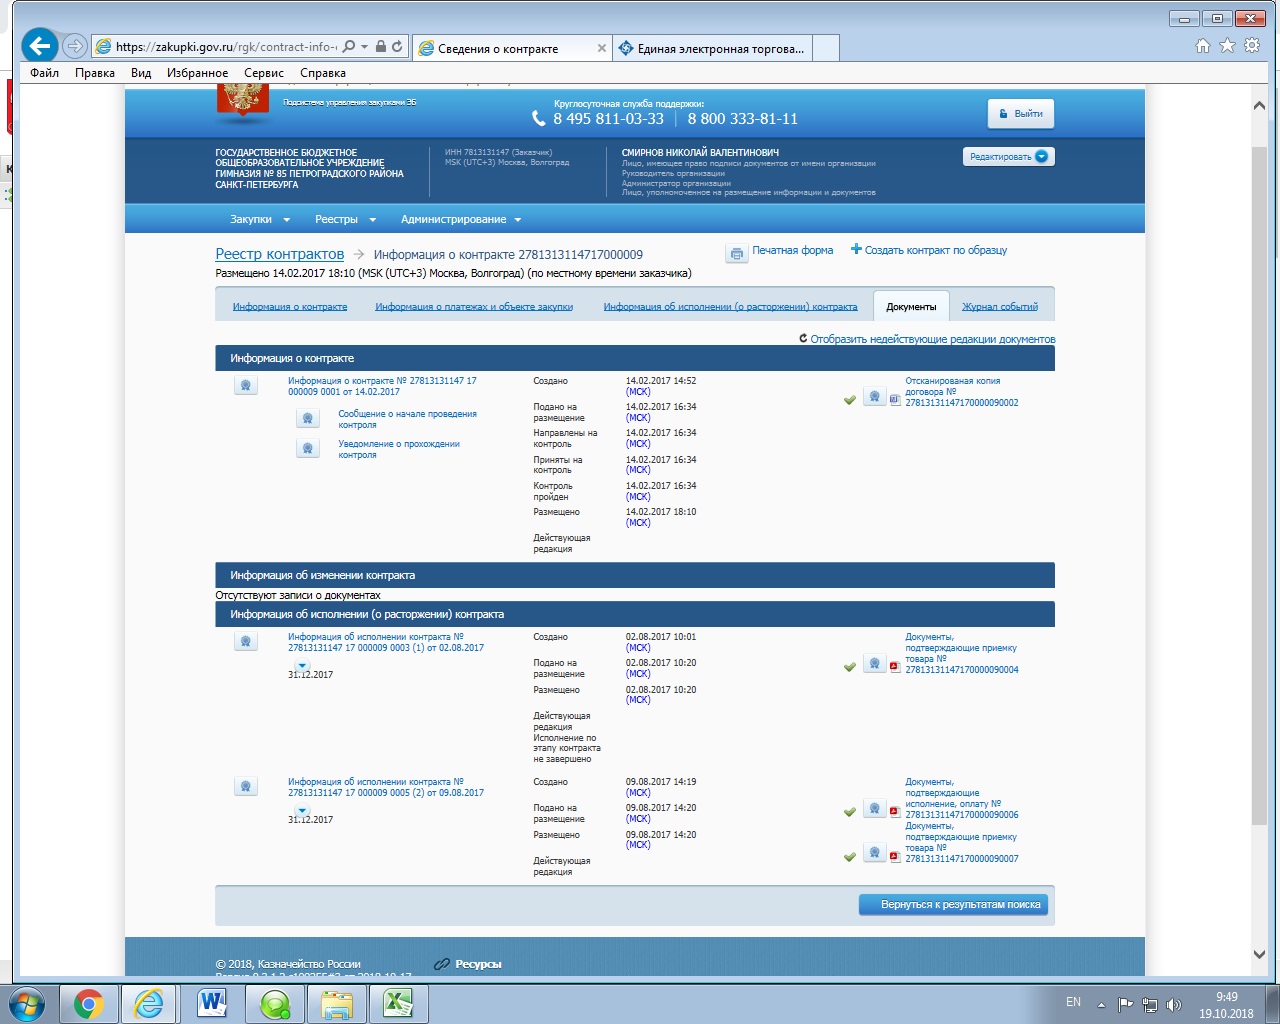The width and height of the screenshot is (1280, 1024).
Task: Open the Вид menu
Action: coord(141,73)
